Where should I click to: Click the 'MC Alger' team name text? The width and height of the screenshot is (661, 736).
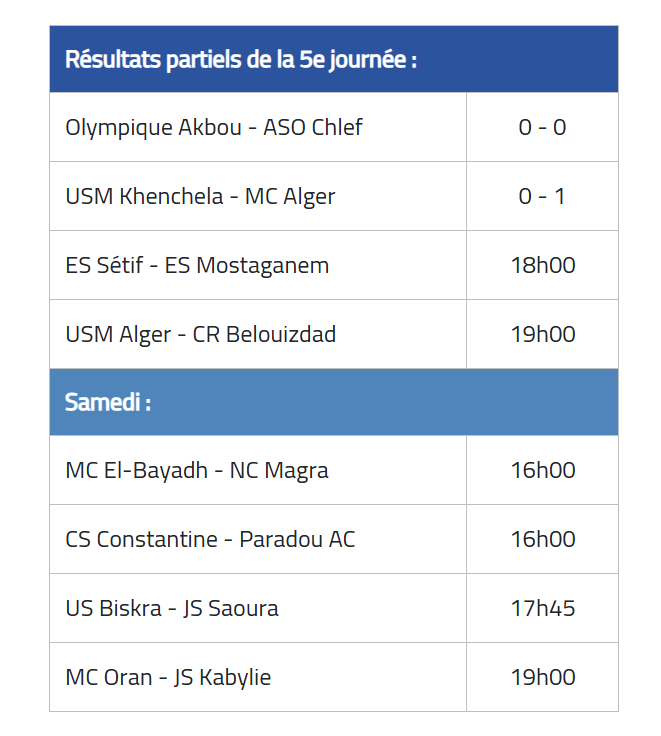(x=290, y=197)
